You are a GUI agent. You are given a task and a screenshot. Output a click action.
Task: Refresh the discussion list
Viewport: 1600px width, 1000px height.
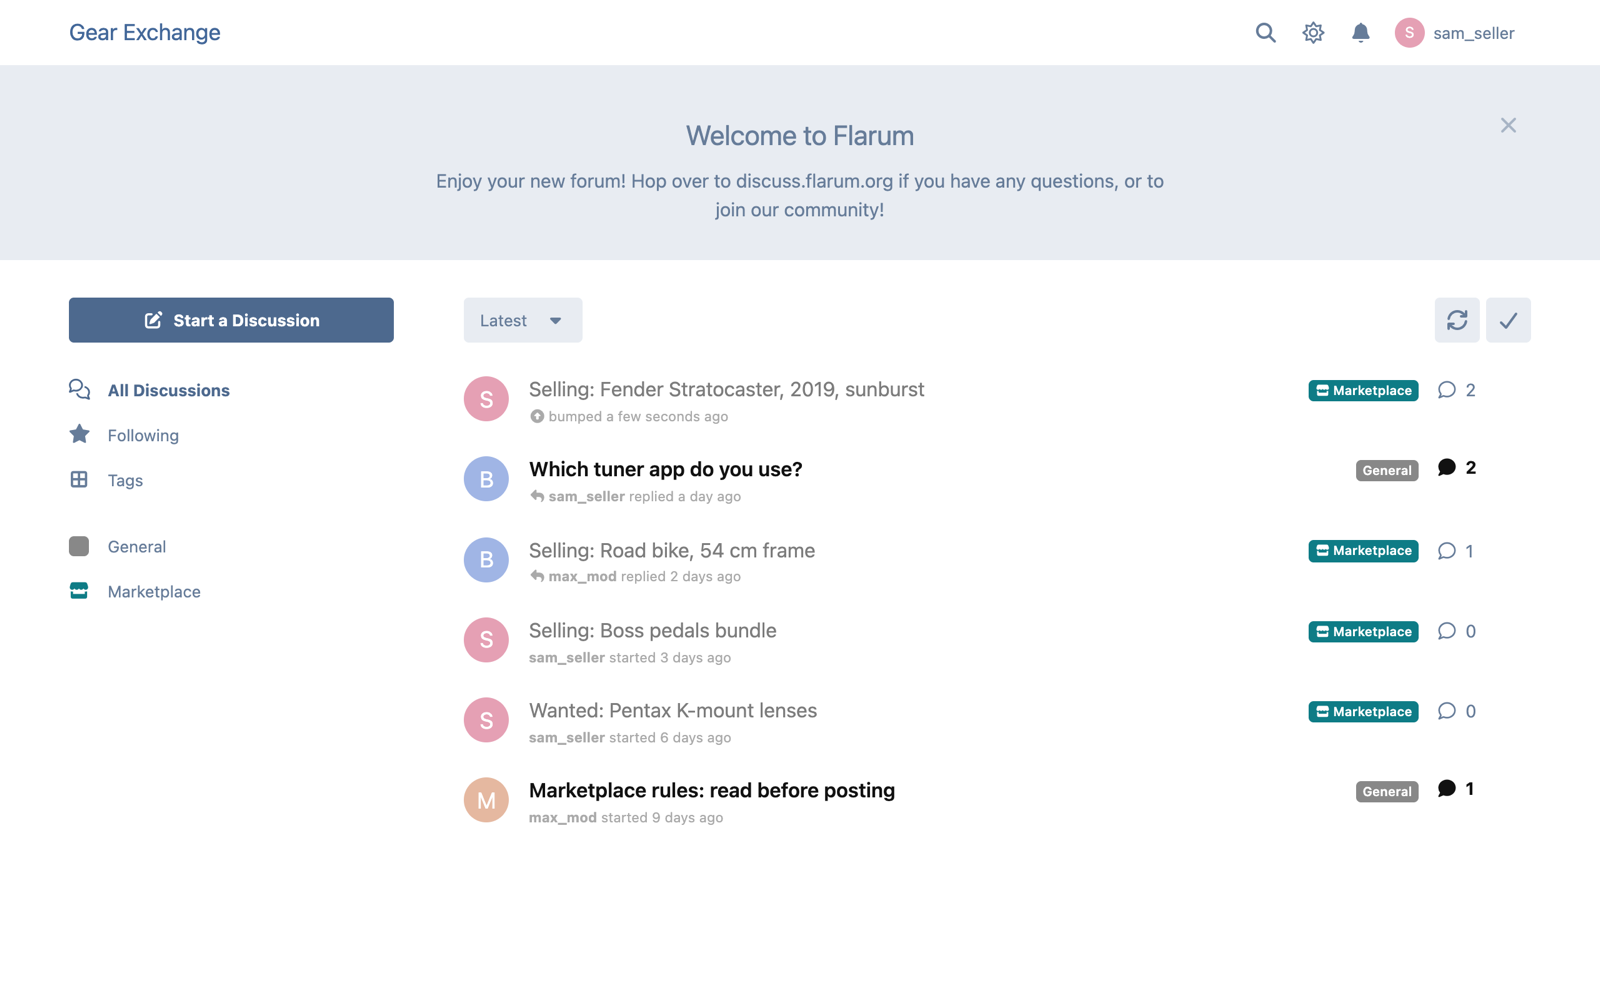1457,320
